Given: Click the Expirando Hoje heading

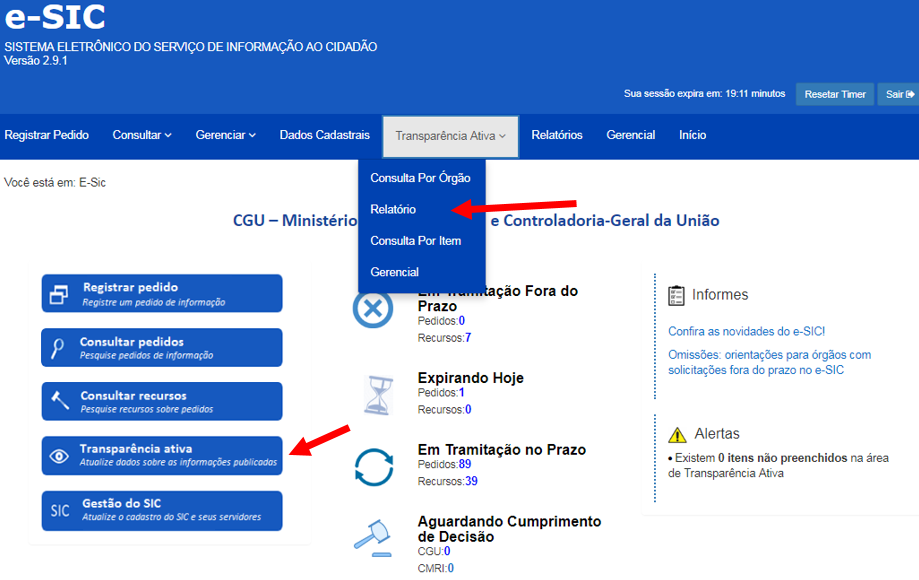Looking at the screenshot, I should click(471, 378).
